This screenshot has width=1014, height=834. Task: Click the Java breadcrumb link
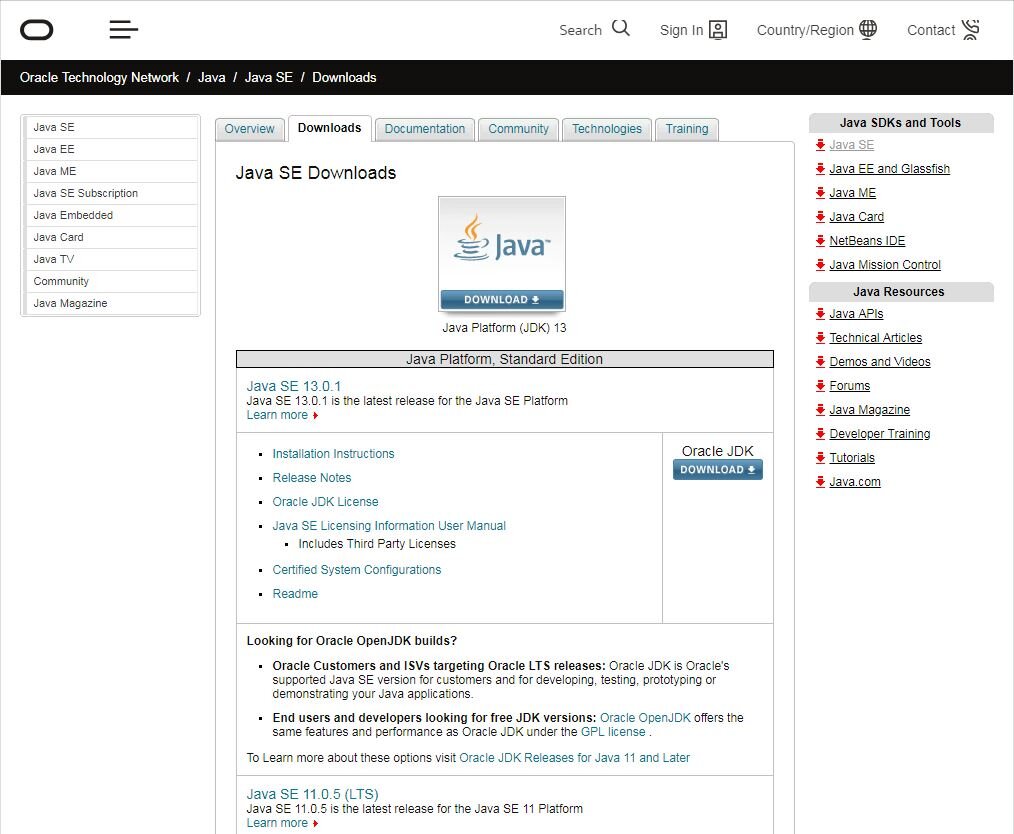211,78
